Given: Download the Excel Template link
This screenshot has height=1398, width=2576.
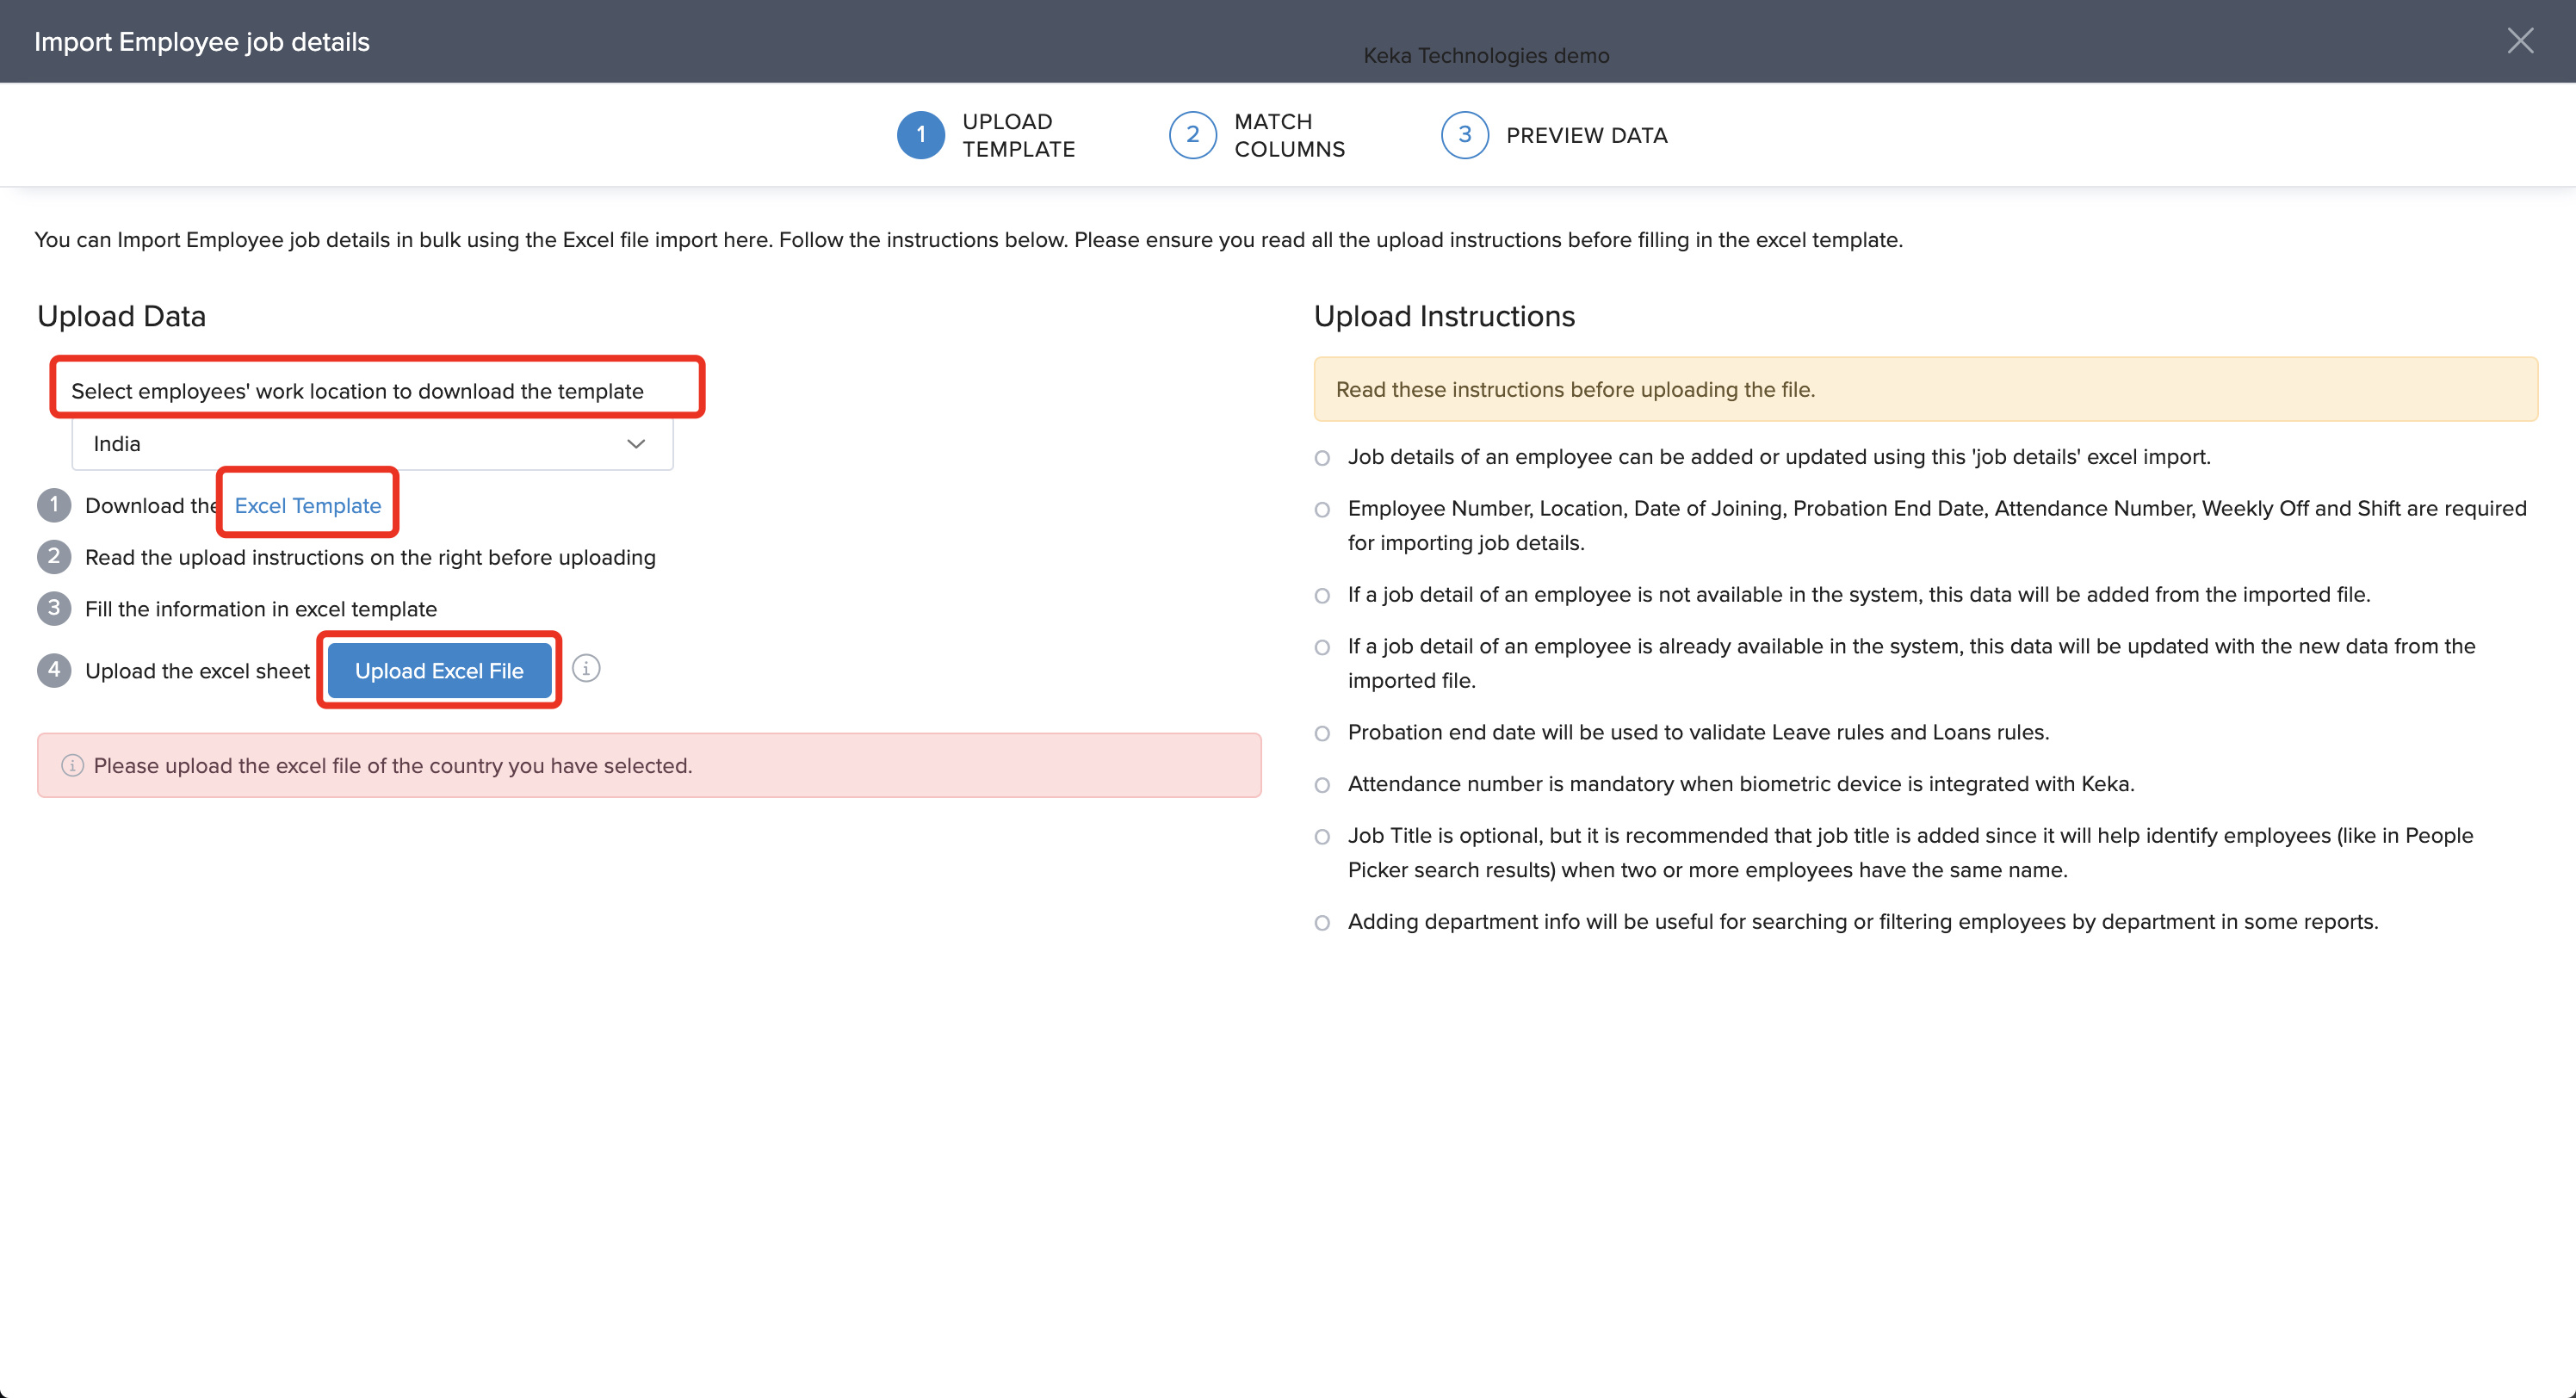Looking at the screenshot, I should [308, 506].
